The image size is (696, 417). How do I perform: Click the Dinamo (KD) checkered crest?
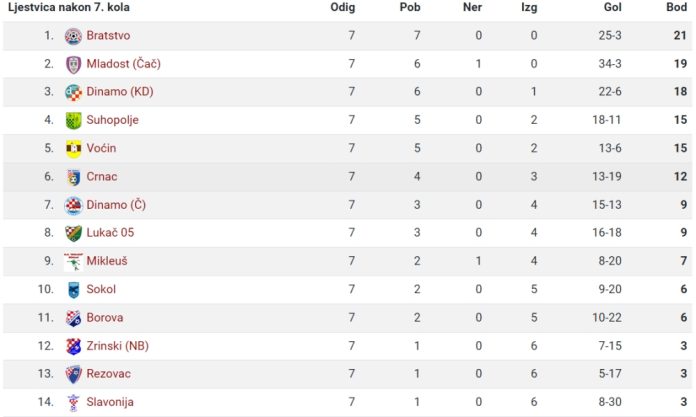tap(73, 92)
